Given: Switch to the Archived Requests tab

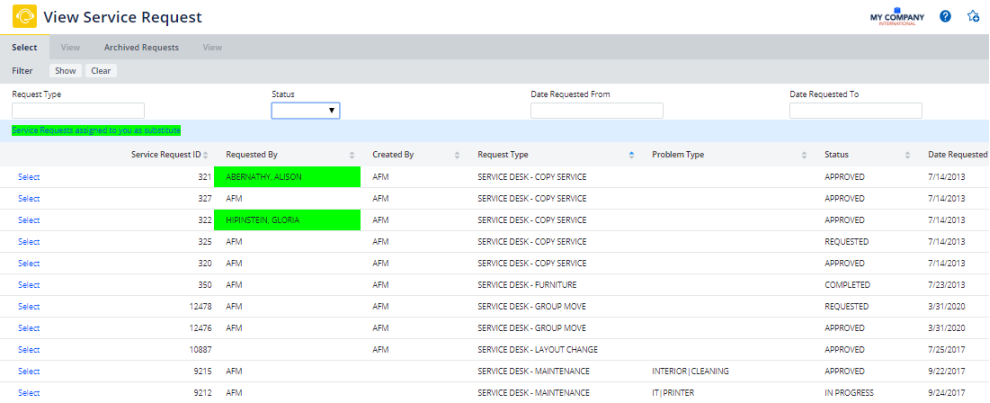Looking at the screenshot, I should pos(141,47).
